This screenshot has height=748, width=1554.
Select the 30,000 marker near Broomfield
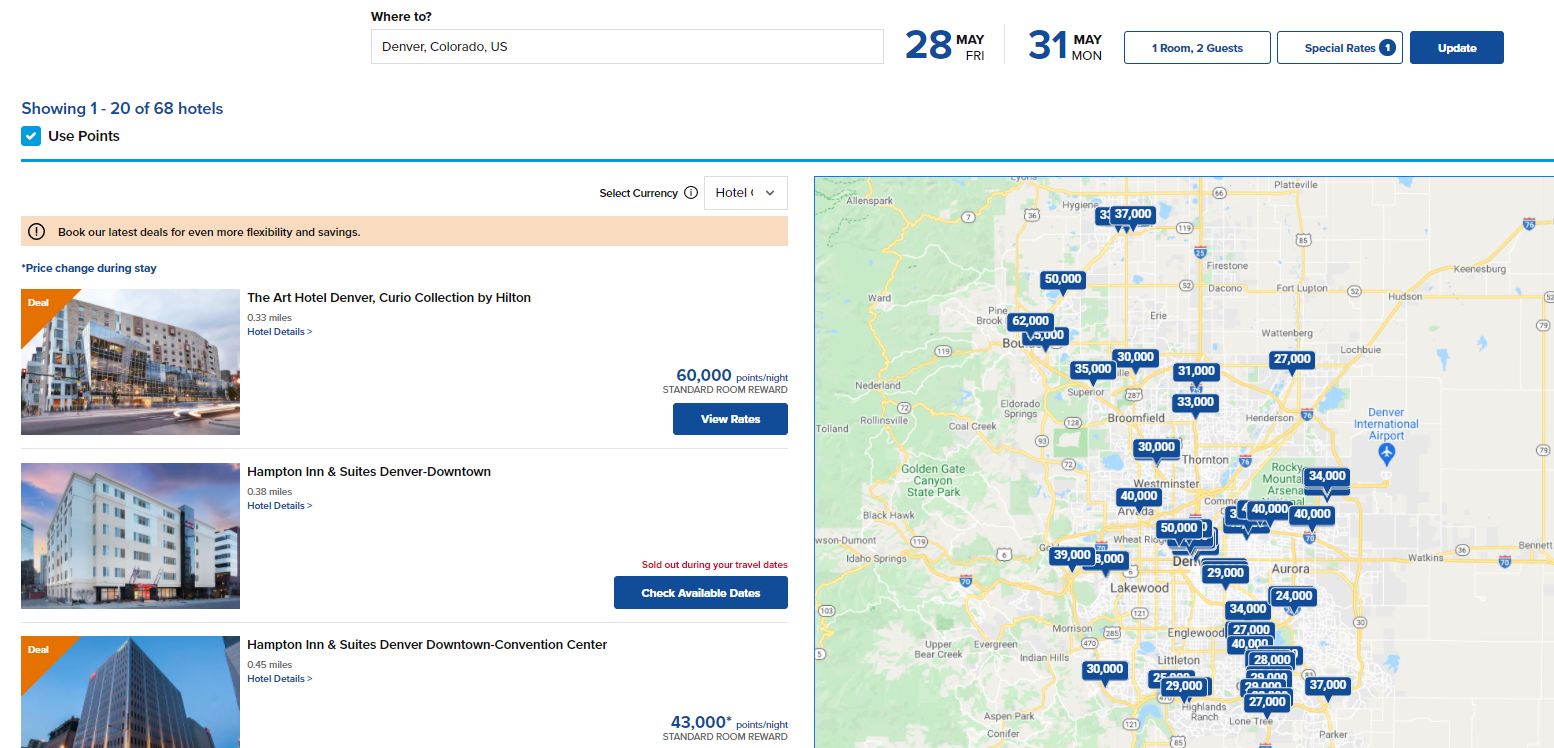(x=1135, y=357)
